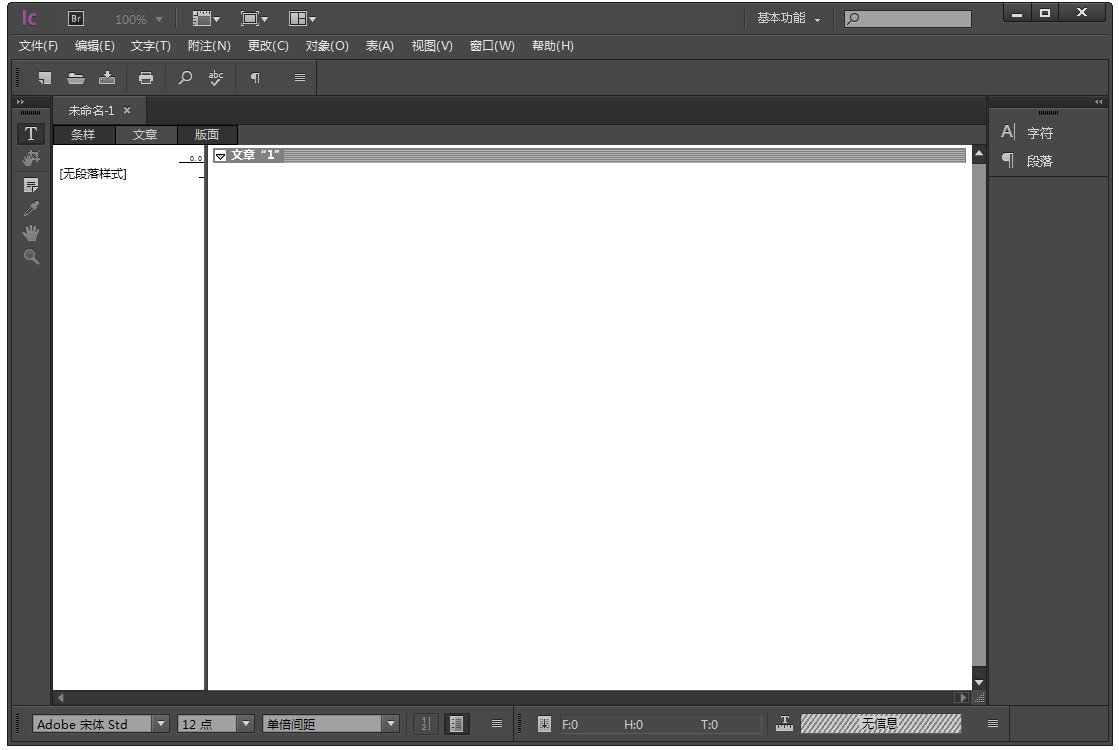Toggle hidden characters with the ¶ toolbar icon
Screen dimensions: 1119x750
tap(255, 78)
